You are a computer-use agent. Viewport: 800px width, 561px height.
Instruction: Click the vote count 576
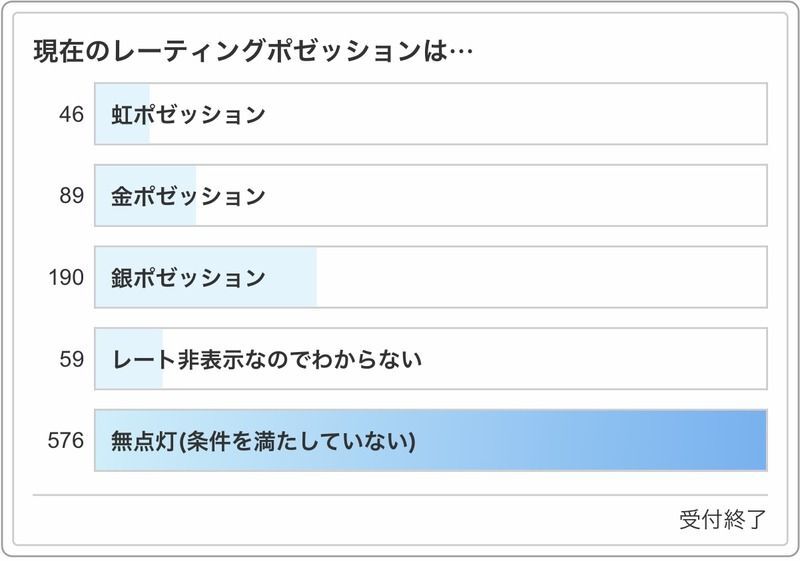pyautogui.click(x=66, y=440)
